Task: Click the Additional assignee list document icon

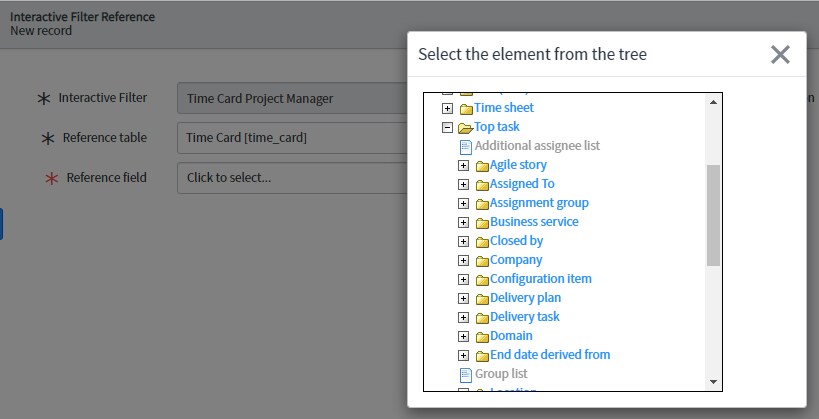Action: coord(465,147)
